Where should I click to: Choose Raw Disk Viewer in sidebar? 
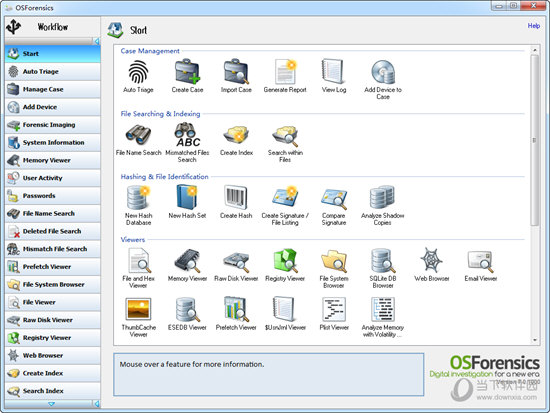pos(53,320)
